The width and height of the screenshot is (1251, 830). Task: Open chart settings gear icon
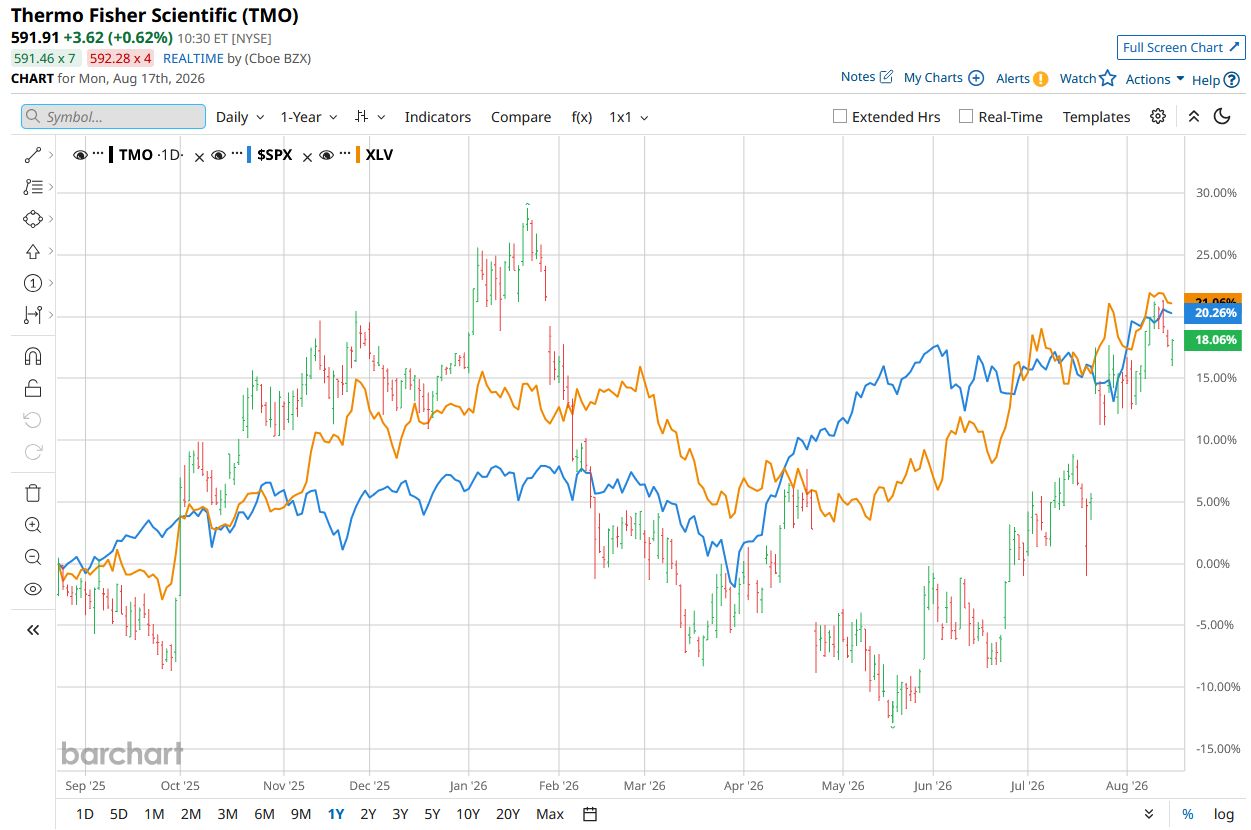(x=1158, y=116)
